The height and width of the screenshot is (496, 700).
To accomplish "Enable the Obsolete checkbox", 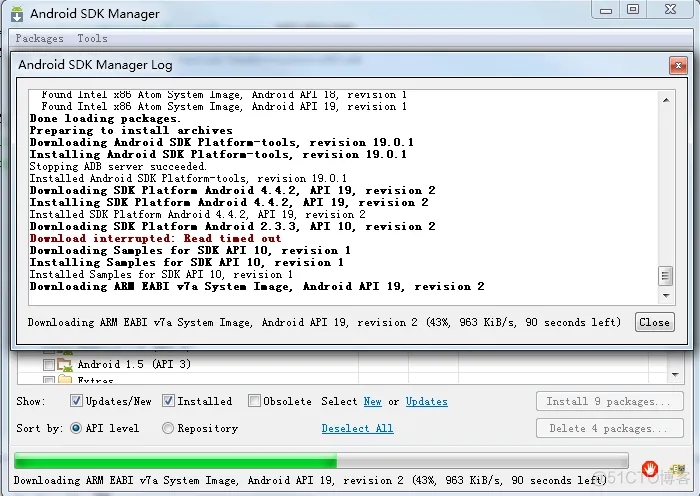I will (x=254, y=400).
